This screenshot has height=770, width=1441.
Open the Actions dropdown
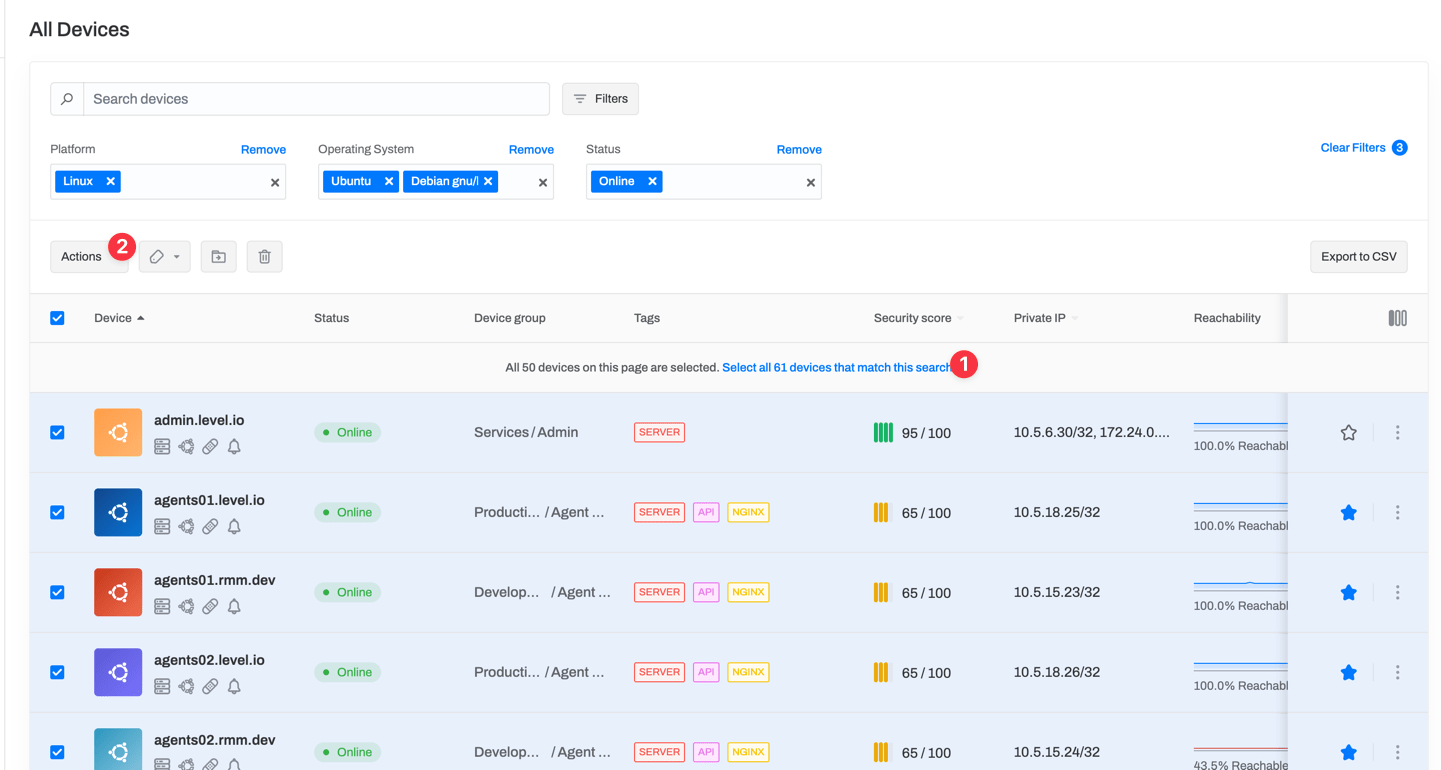pos(89,257)
